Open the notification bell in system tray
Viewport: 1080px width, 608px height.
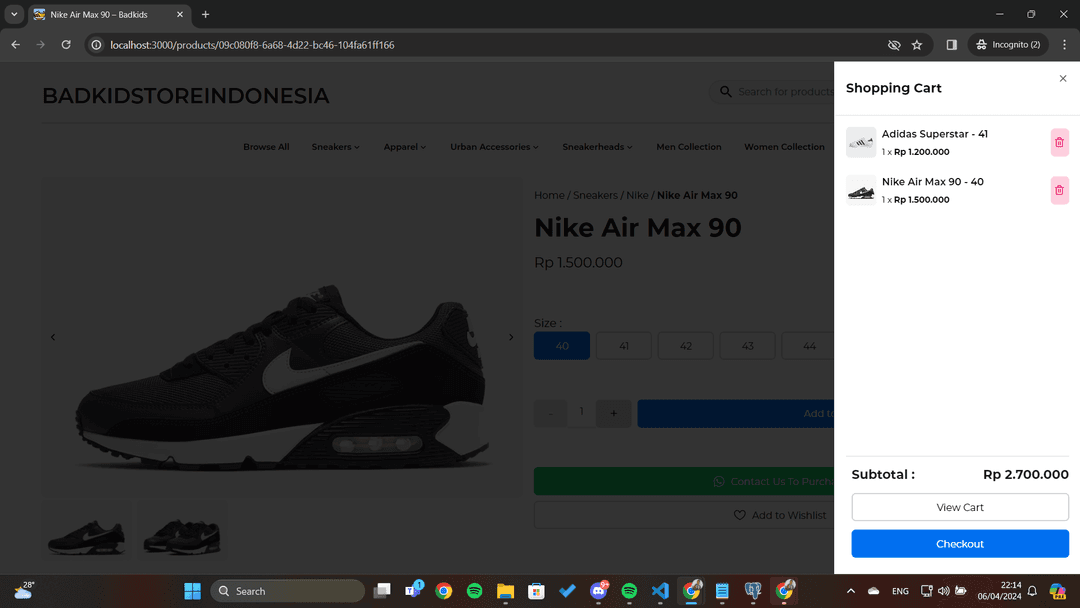point(1032,591)
